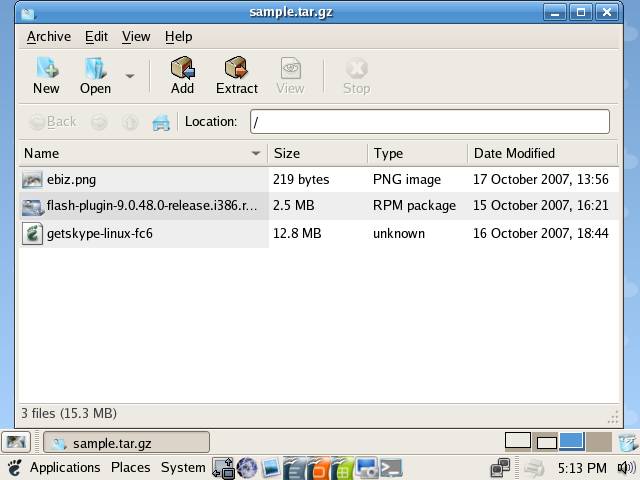Open the Edit menu
The image size is (640, 480).
[x=96, y=36]
